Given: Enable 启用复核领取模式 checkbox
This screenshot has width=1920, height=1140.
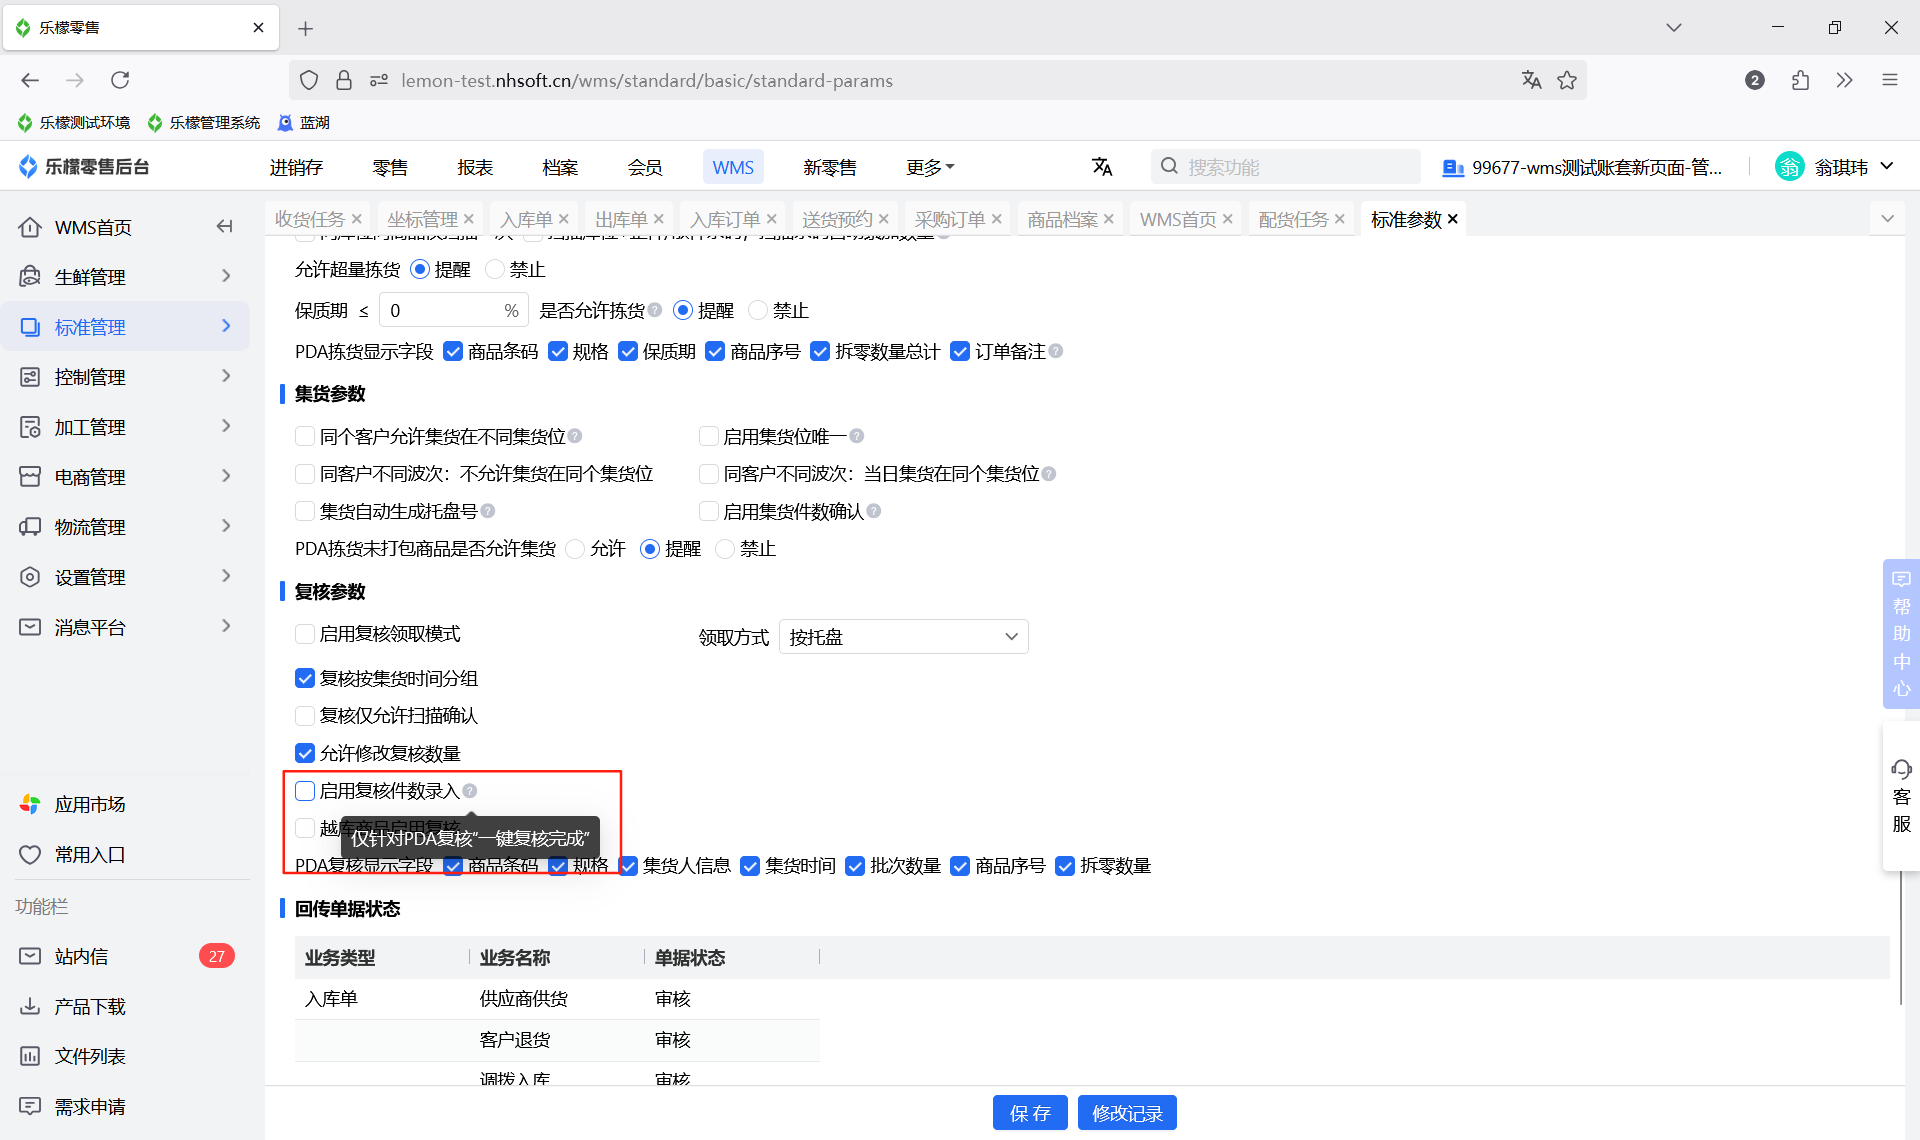Looking at the screenshot, I should point(305,634).
